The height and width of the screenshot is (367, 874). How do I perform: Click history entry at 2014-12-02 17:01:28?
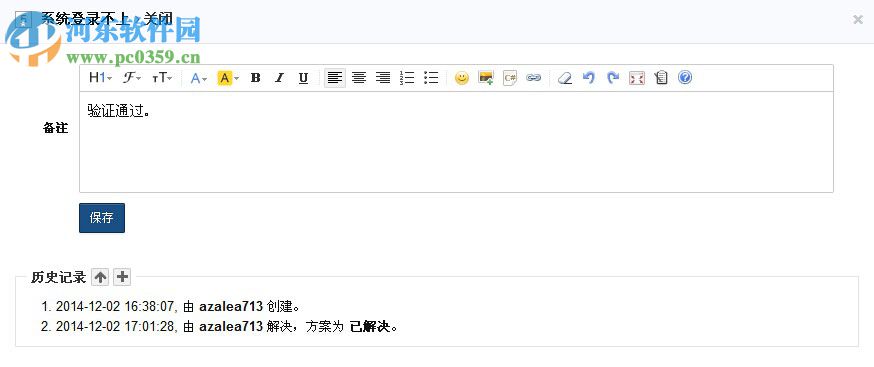pyautogui.click(x=220, y=327)
